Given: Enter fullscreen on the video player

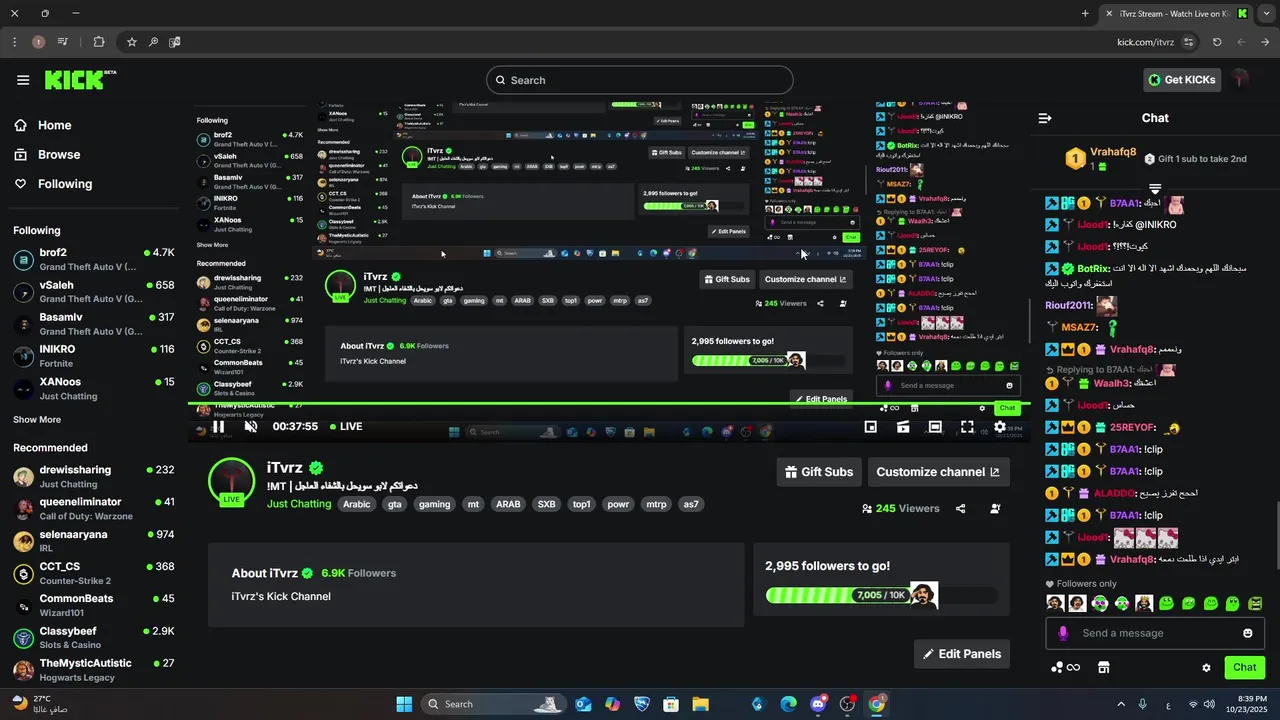Looking at the screenshot, I should pos(967,427).
